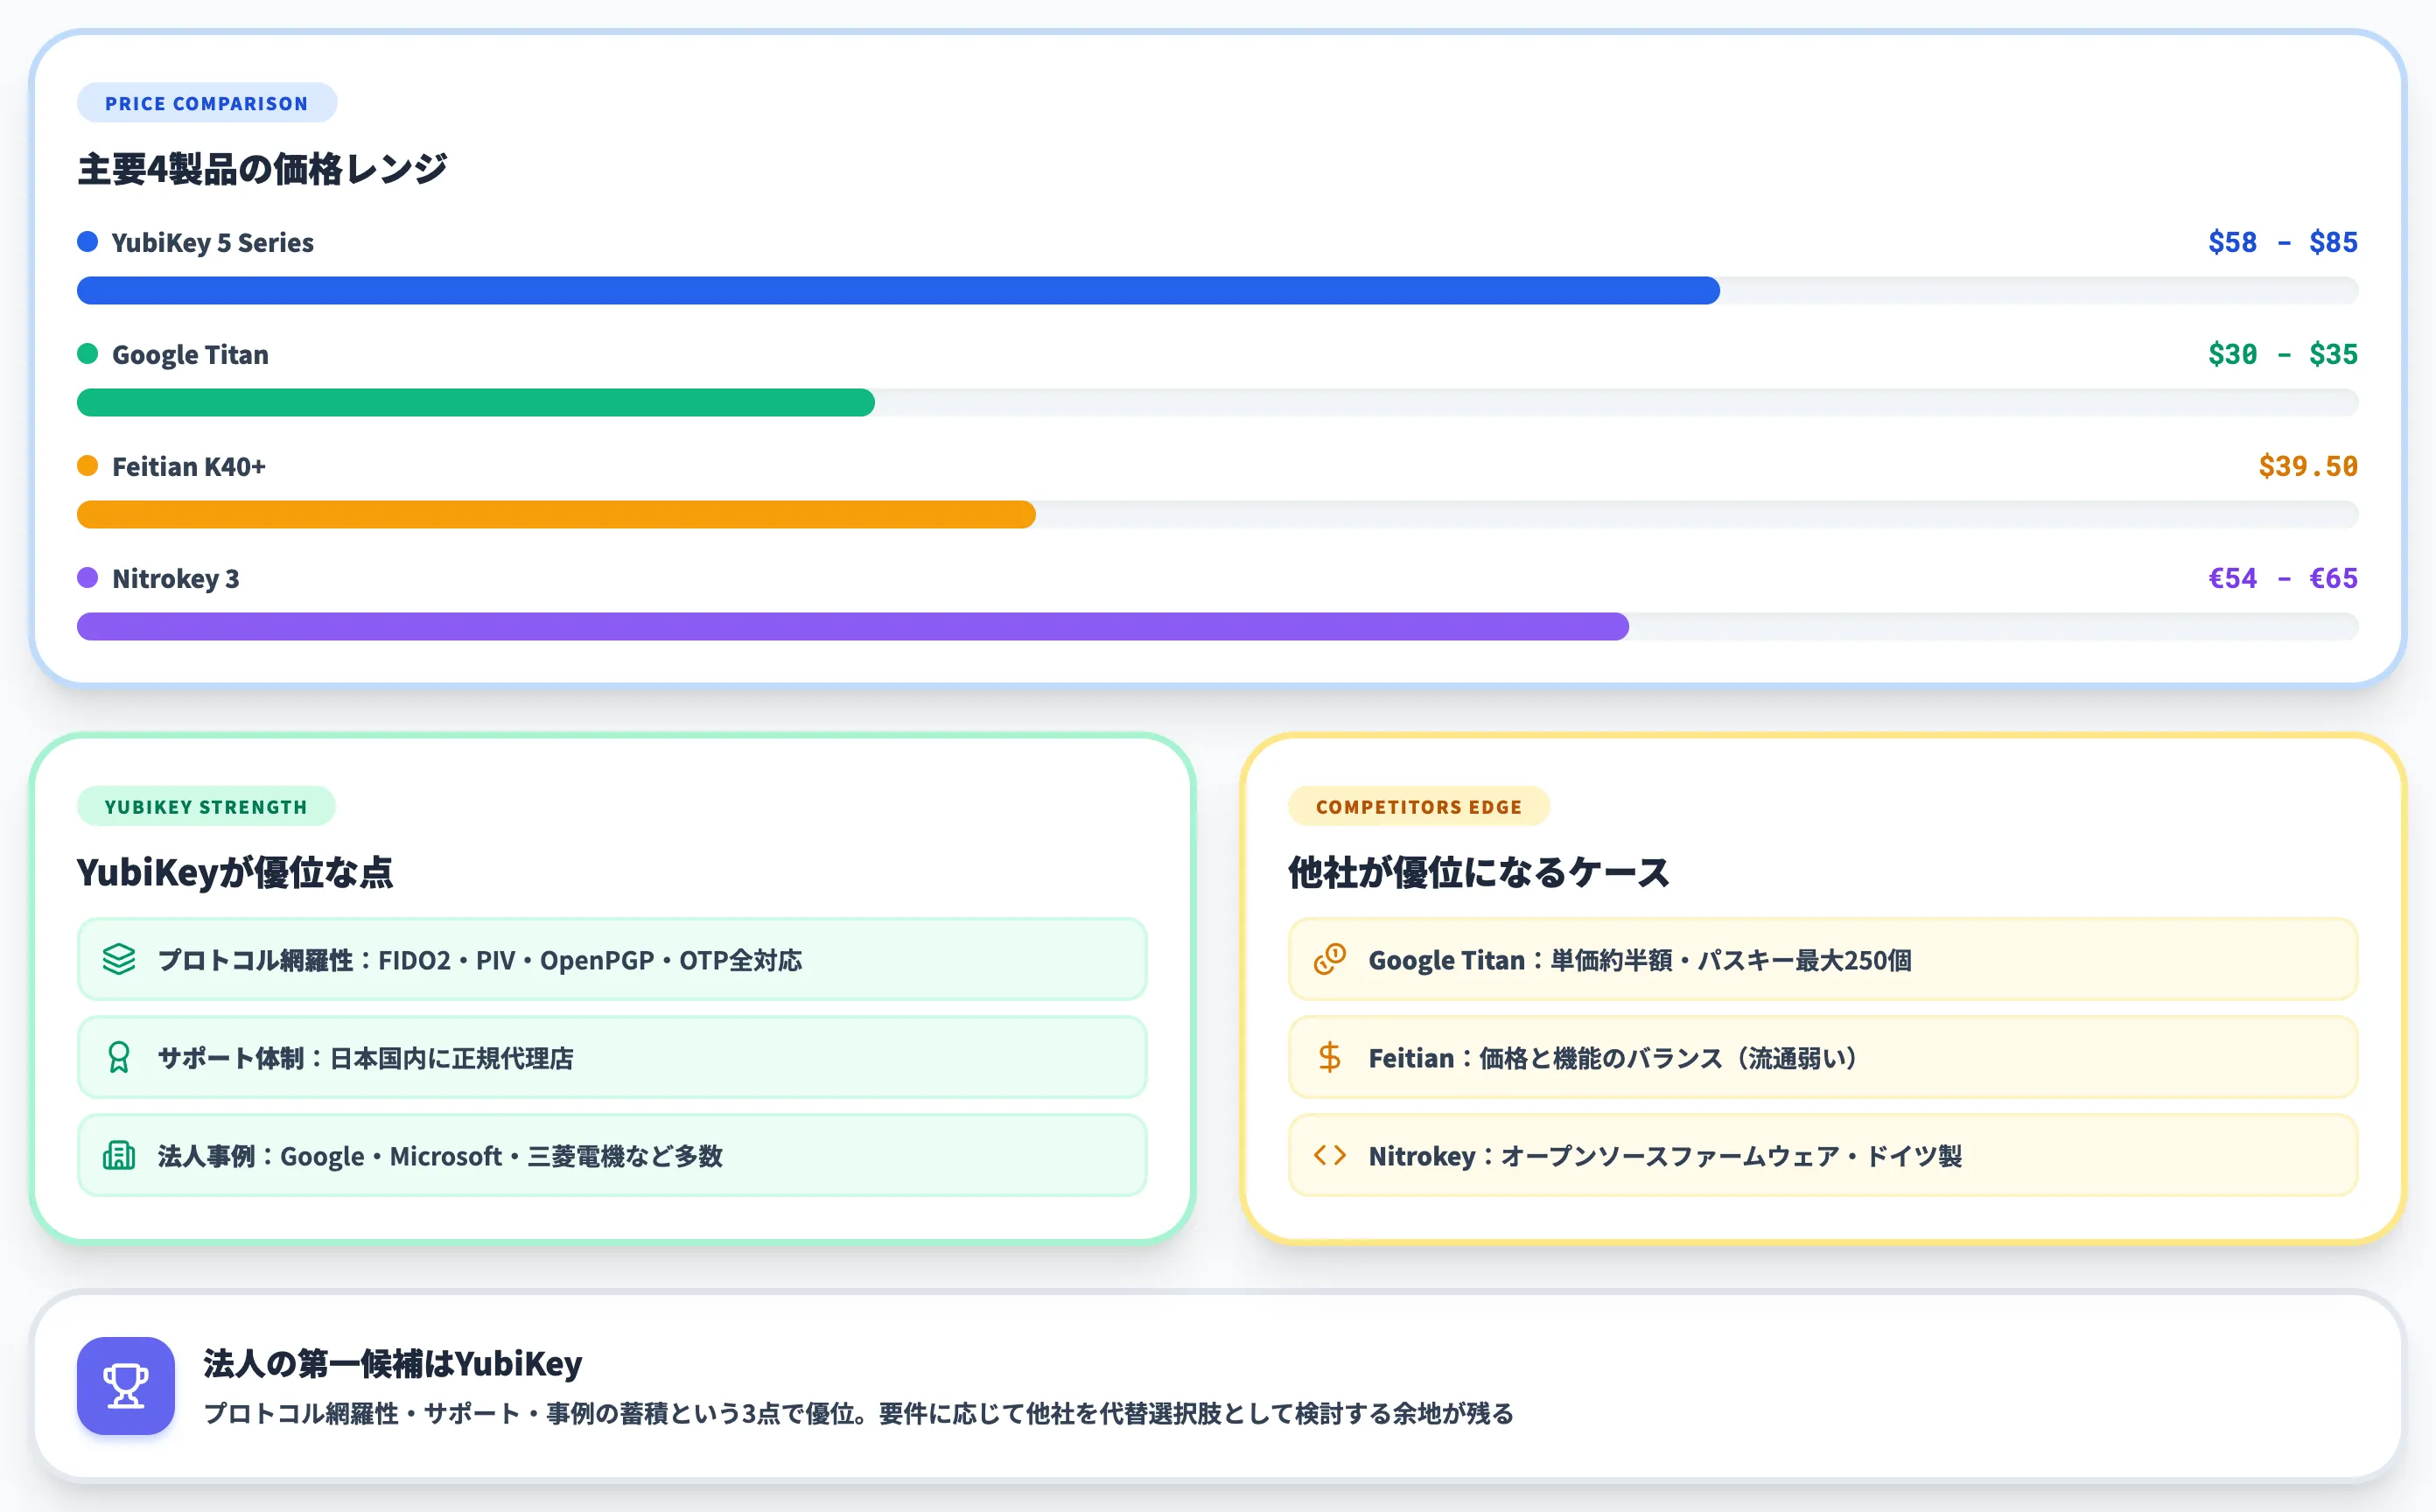Viewport: 2436px width, 1512px height.
Task: Click the Feitian K40+ label
Action: pos(189,466)
